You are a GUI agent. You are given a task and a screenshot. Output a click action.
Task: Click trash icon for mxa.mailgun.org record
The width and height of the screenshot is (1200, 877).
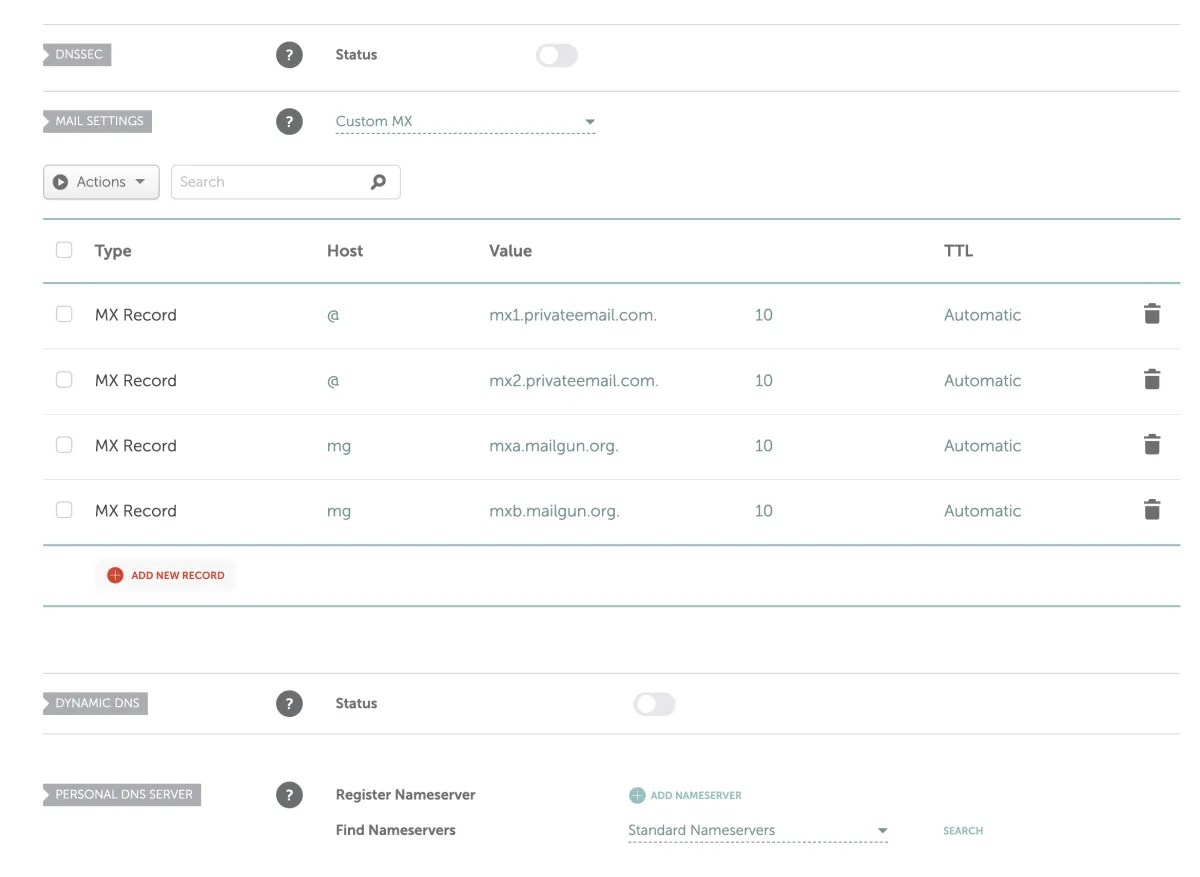point(1152,445)
